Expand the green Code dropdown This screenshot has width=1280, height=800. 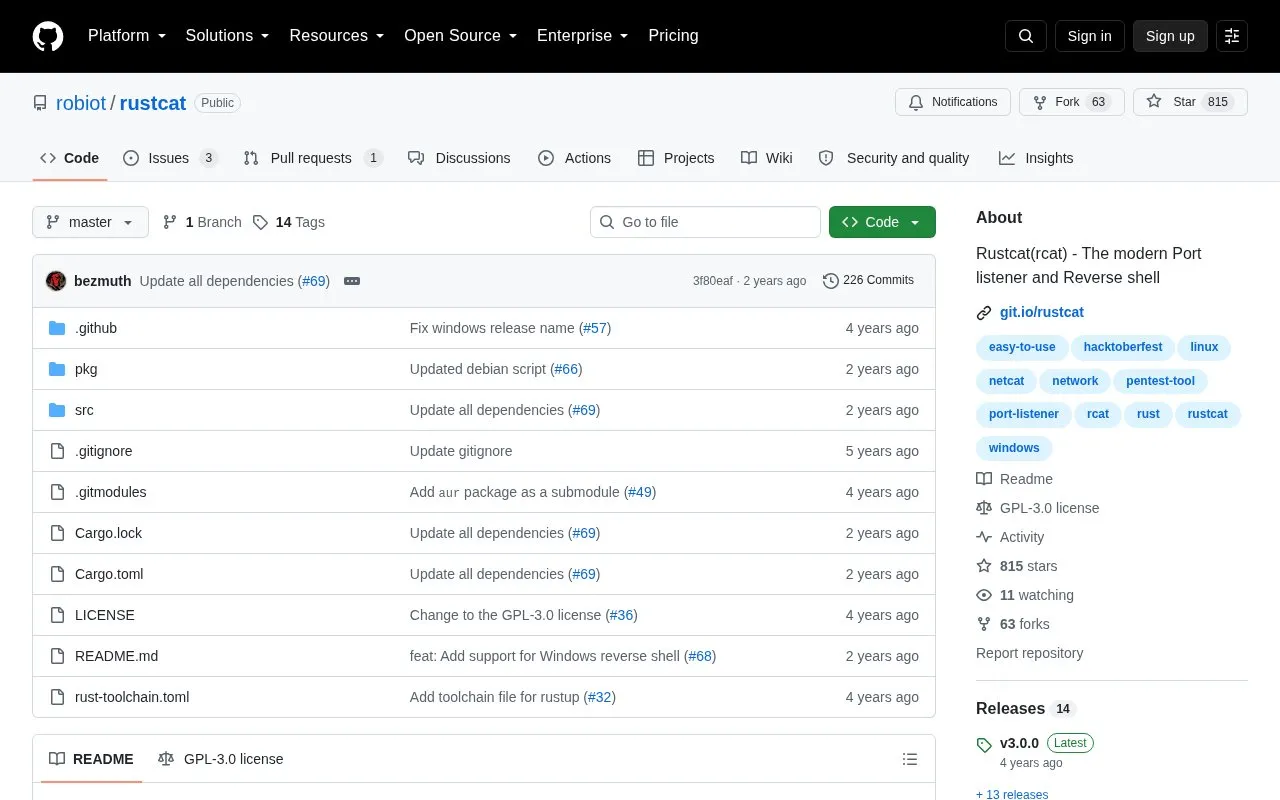click(882, 222)
